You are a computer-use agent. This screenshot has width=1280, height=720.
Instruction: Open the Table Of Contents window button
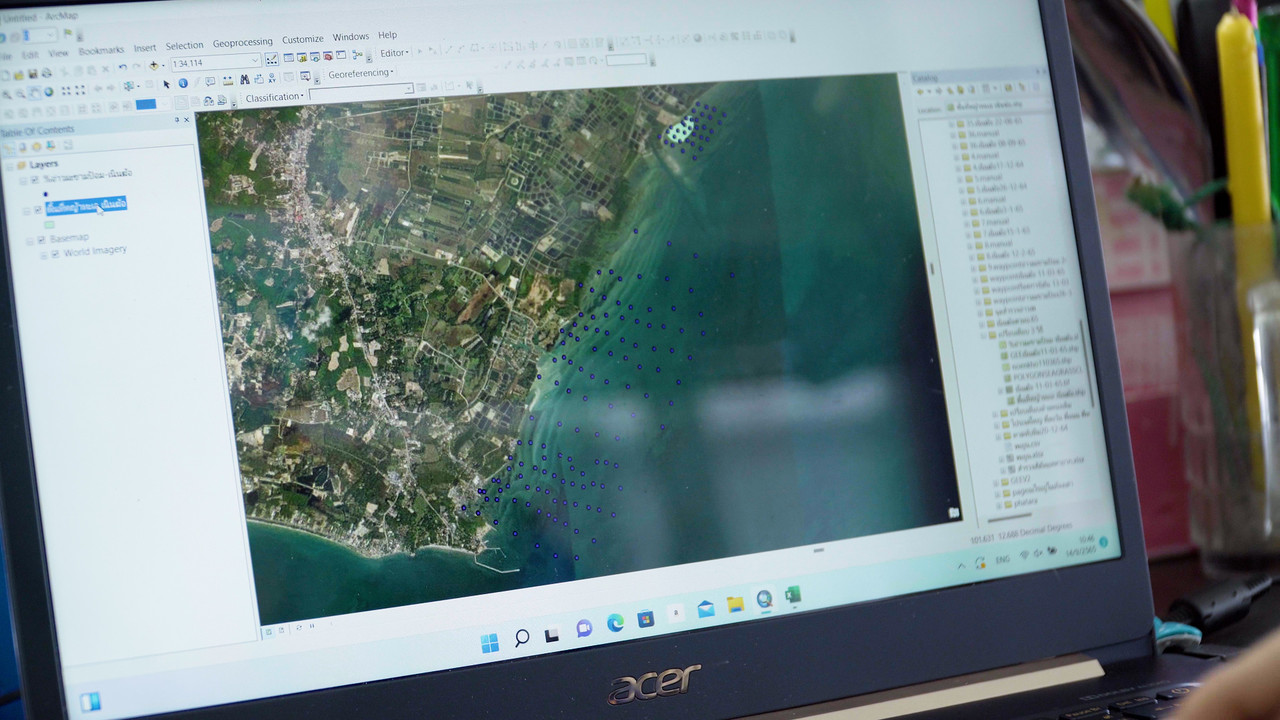coord(288,58)
